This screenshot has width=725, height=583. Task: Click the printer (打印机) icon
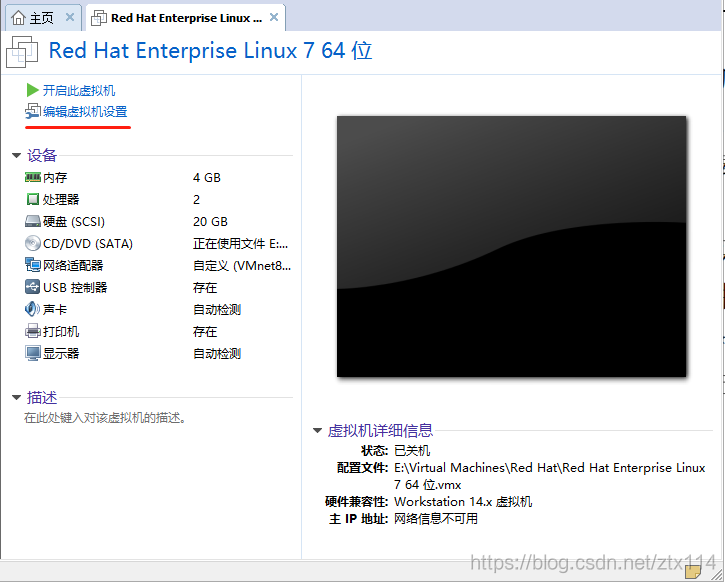click(33, 331)
